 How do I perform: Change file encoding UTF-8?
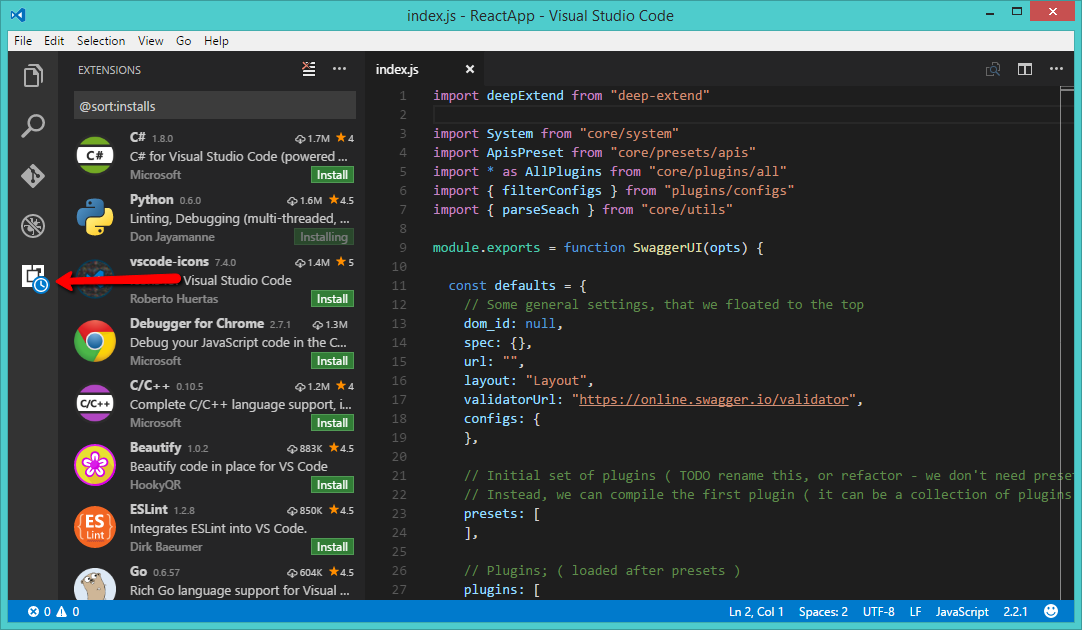878,611
